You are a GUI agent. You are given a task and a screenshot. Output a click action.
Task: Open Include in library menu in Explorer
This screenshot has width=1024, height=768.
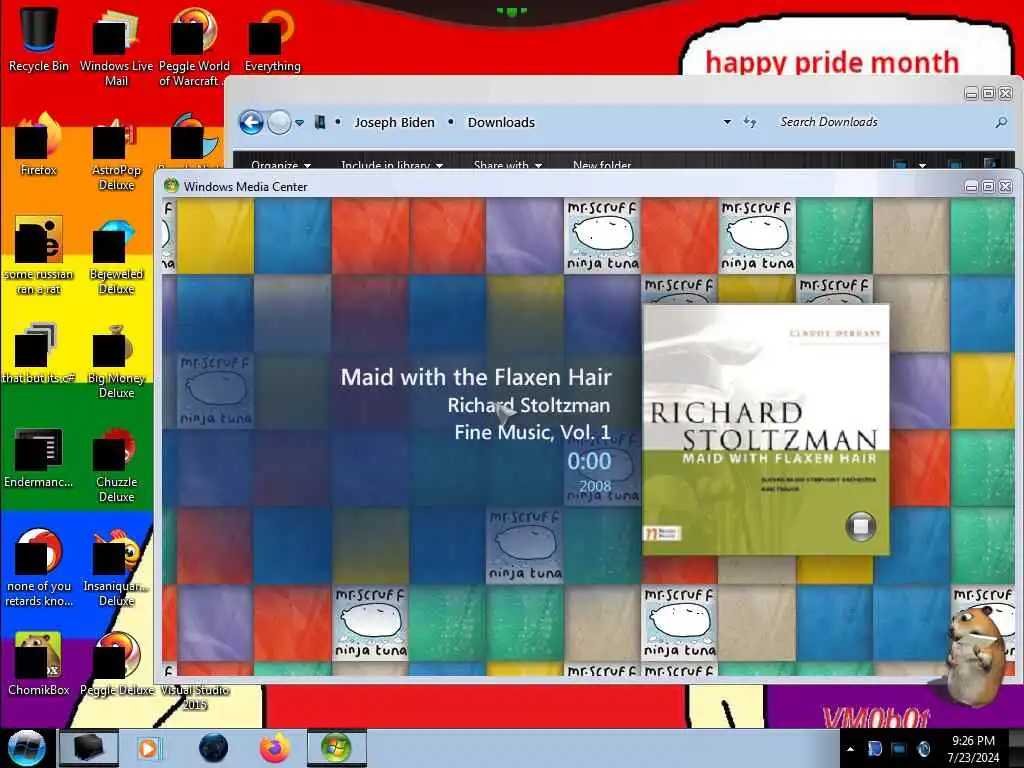392,165
